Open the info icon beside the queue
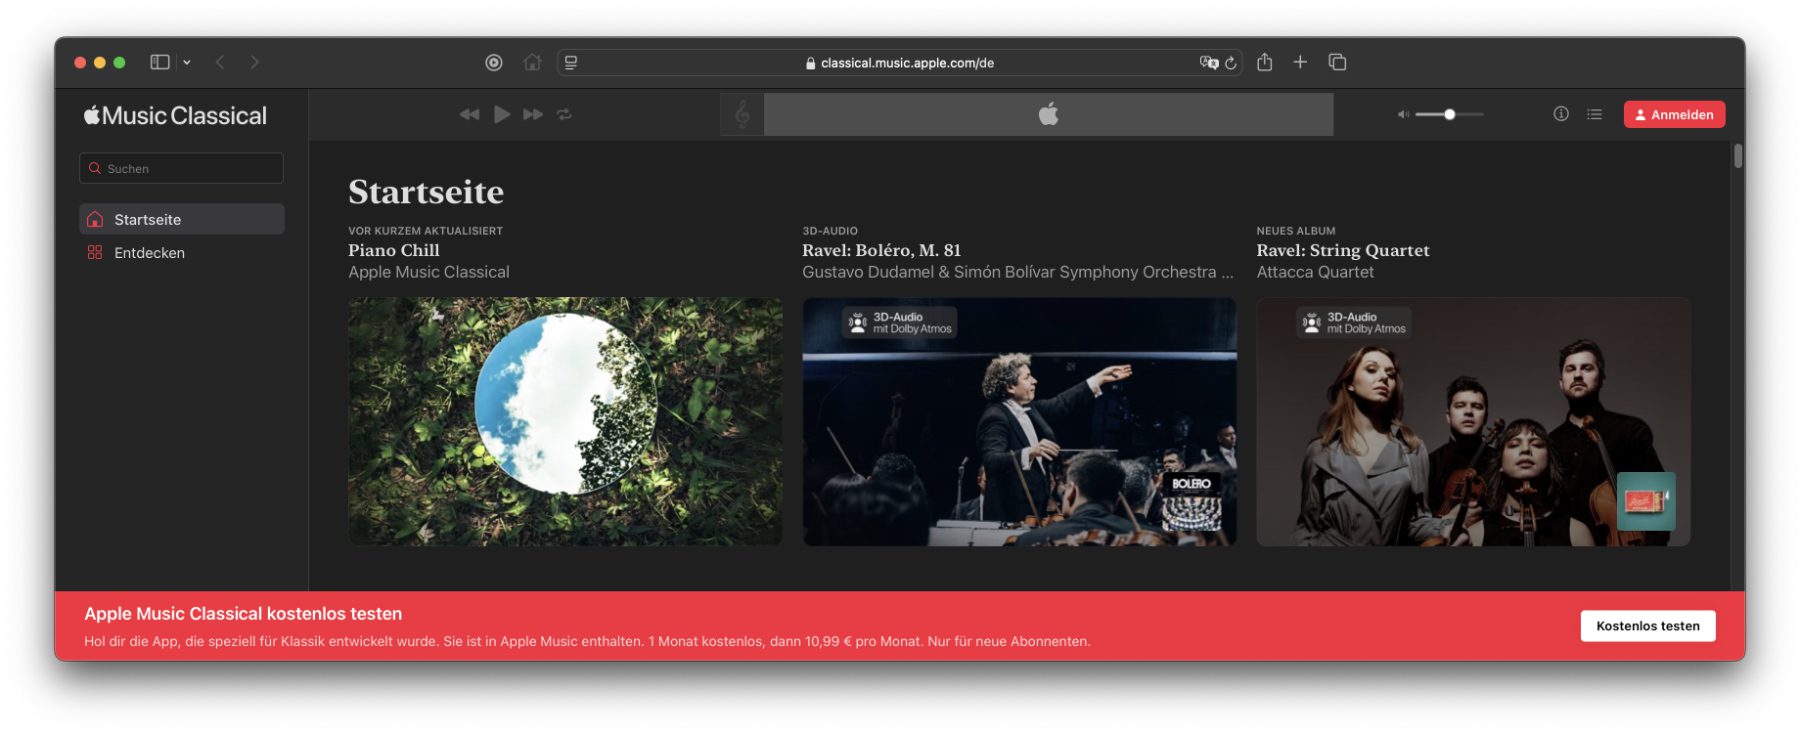Viewport: 1800px width, 733px height. [1560, 114]
